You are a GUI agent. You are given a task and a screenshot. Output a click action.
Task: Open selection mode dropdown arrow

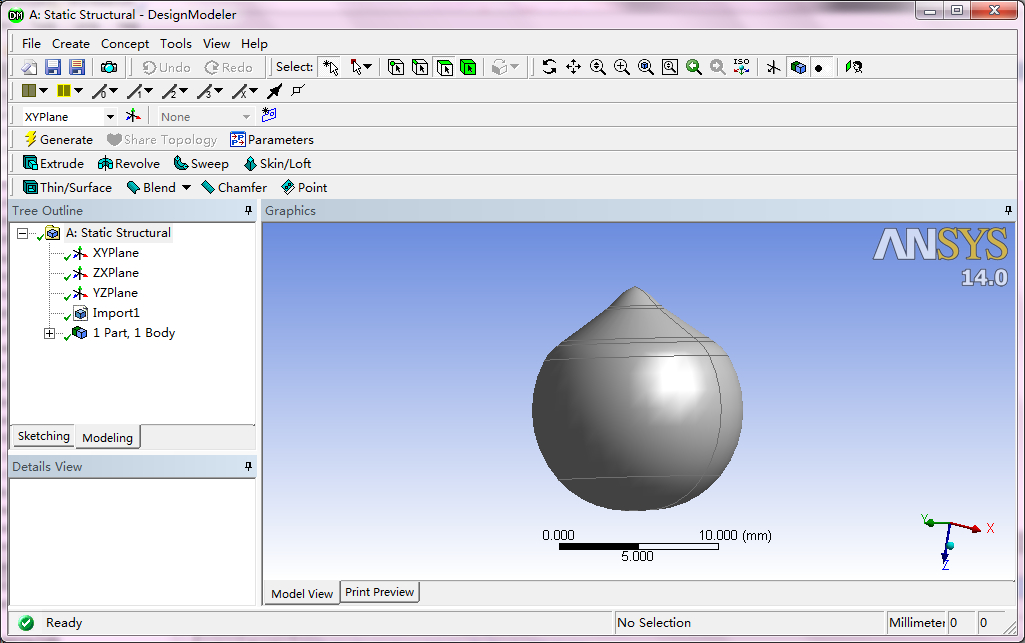pos(367,67)
